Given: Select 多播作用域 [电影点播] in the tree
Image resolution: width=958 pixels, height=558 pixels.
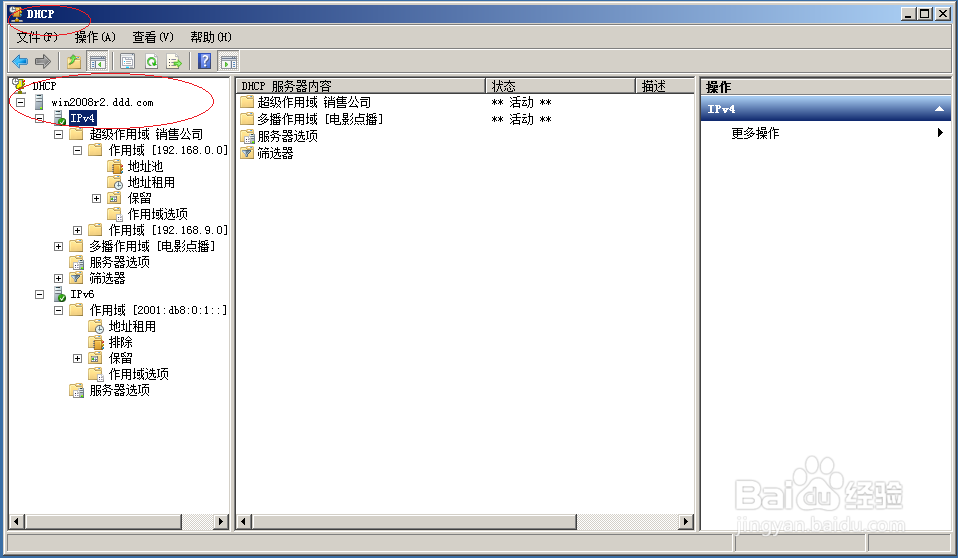Looking at the screenshot, I should [x=152, y=246].
